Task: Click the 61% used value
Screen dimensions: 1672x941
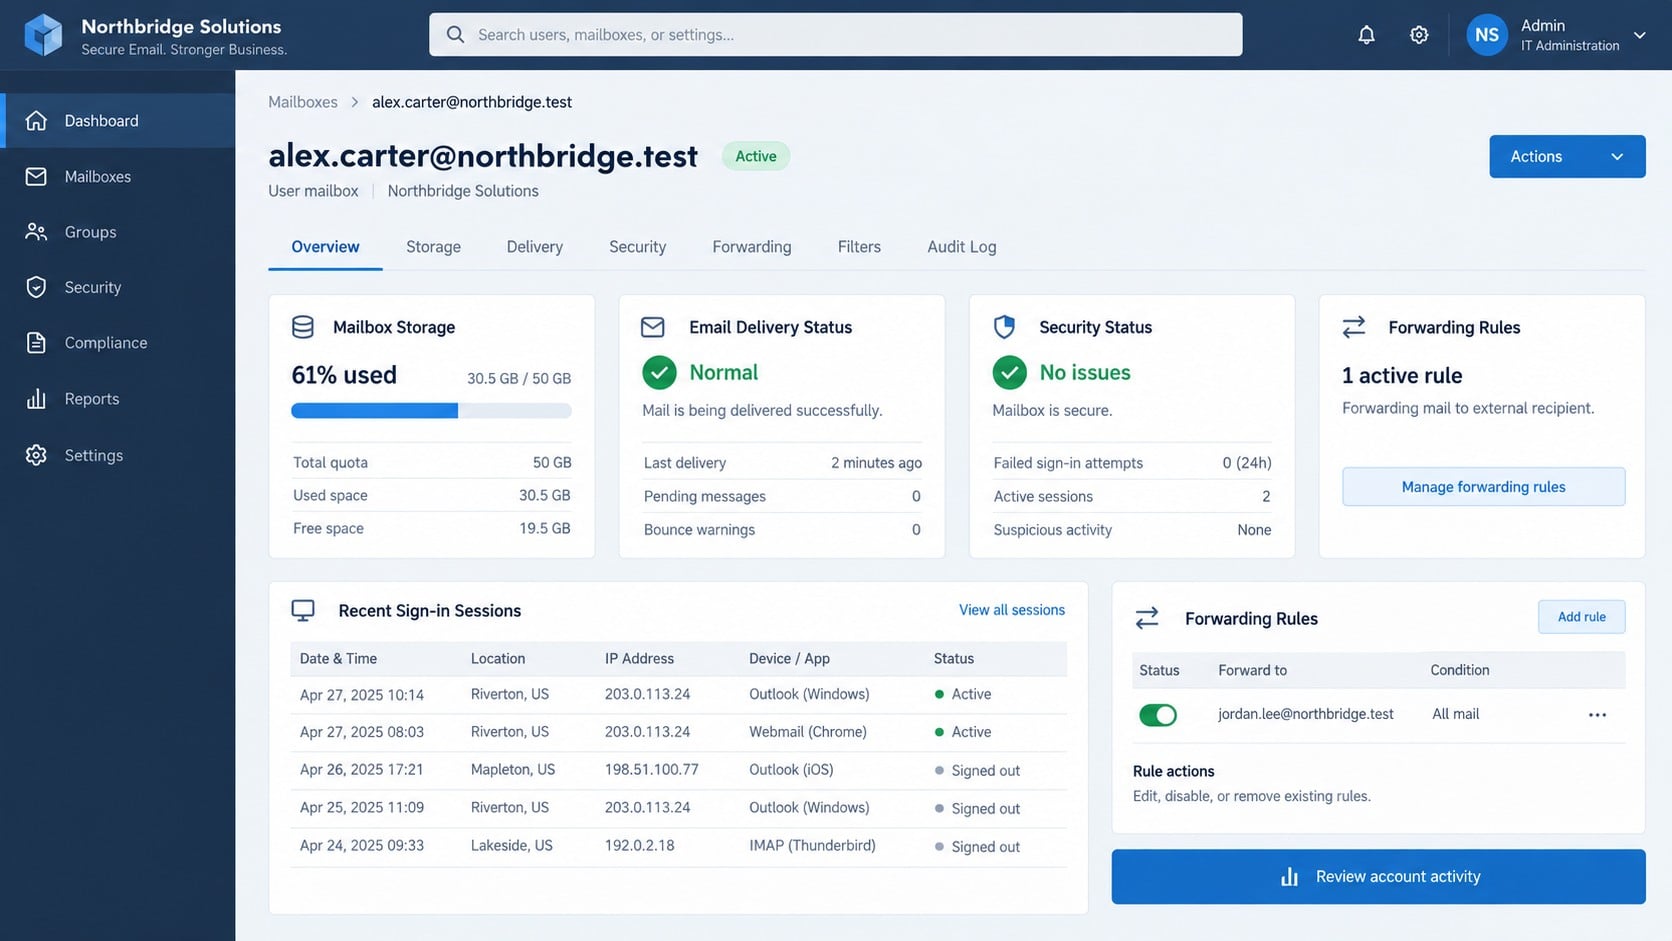Action: (x=344, y=375)
